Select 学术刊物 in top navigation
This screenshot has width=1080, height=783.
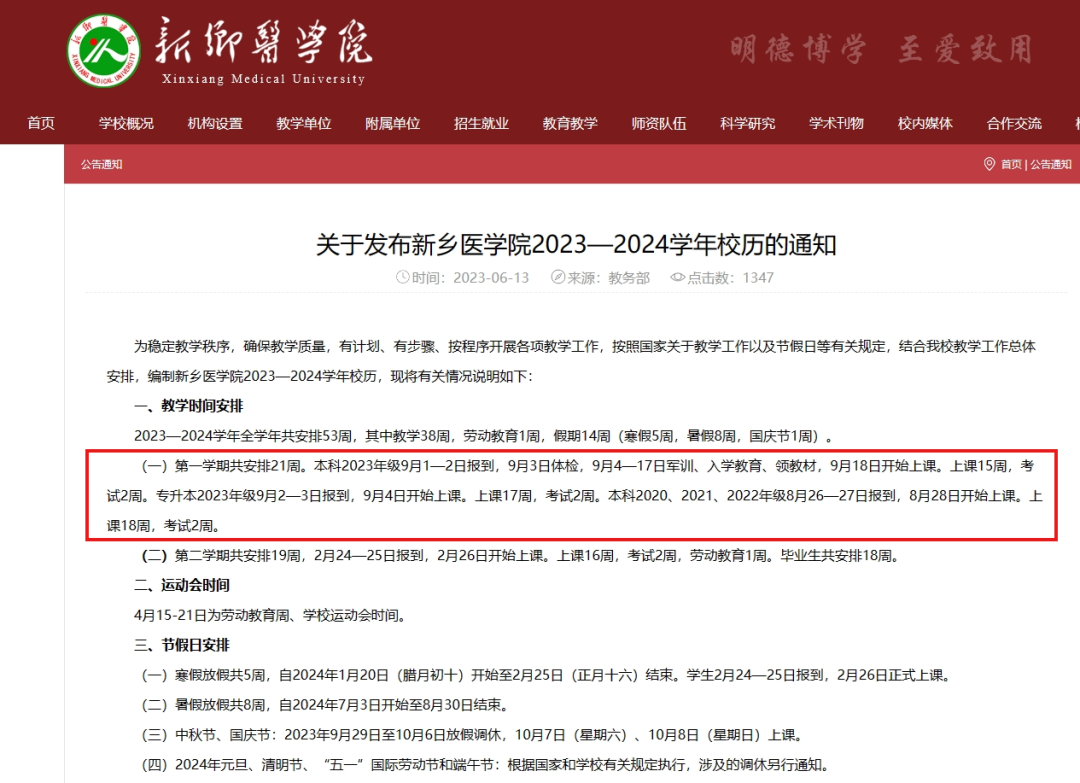coord(836,124)
